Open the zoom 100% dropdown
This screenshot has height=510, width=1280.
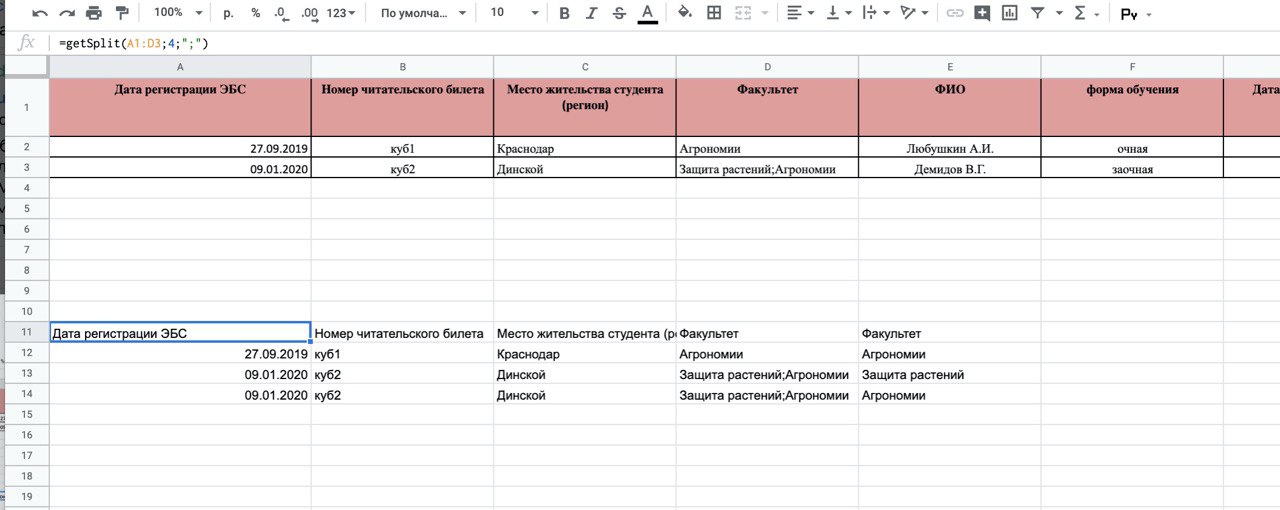coord(178,13)
